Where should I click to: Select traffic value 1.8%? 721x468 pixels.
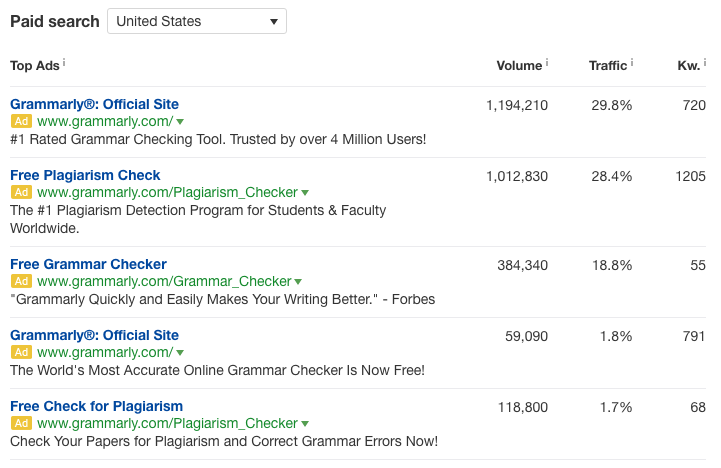pos(616,336)
